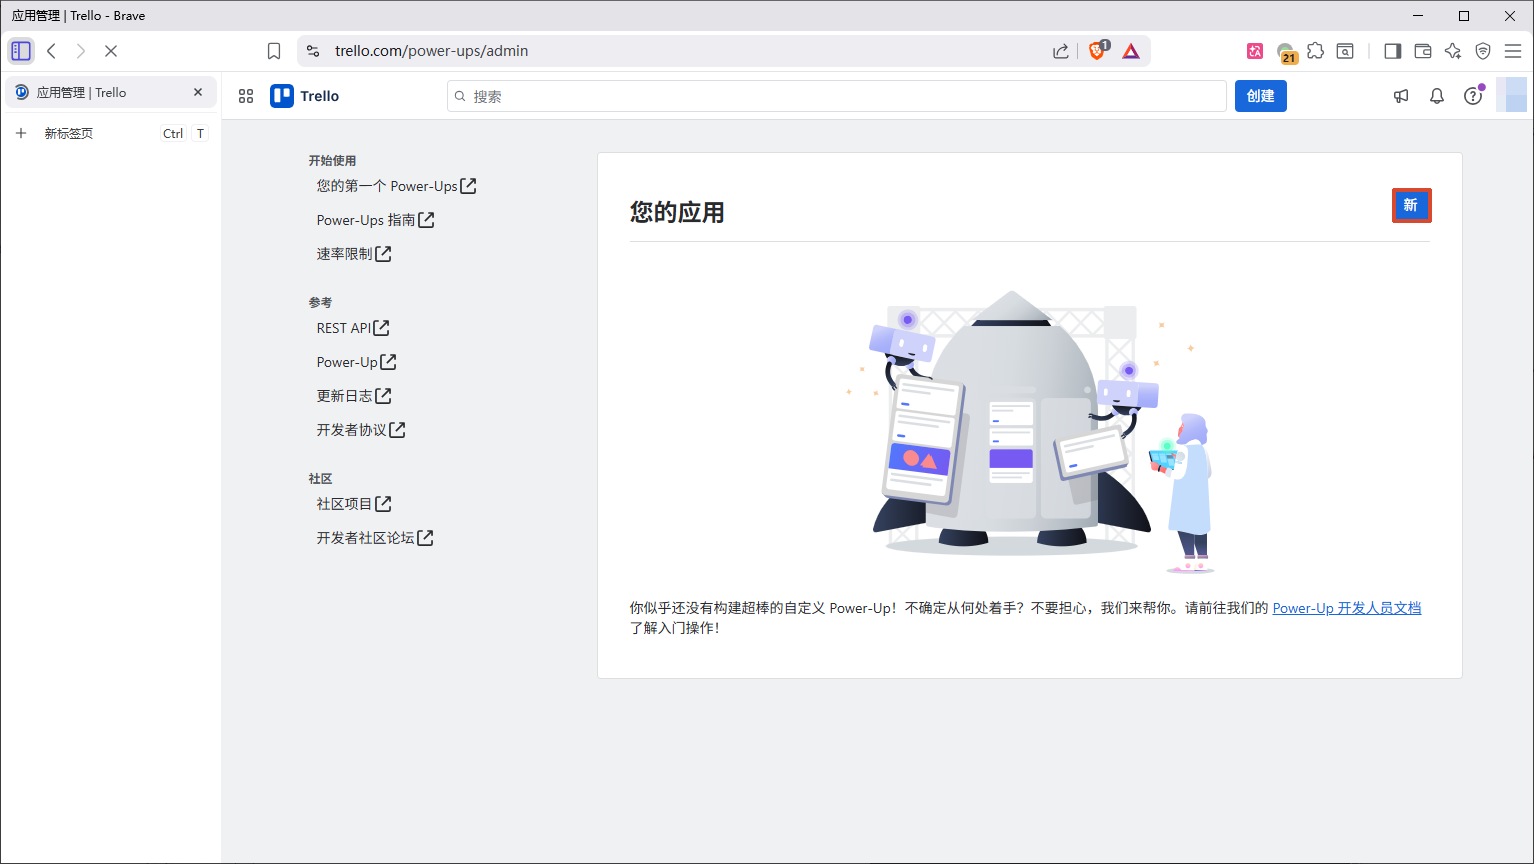Click the 参考 section label
This screenshot has width=1534, height=864.
coord(320,302)
